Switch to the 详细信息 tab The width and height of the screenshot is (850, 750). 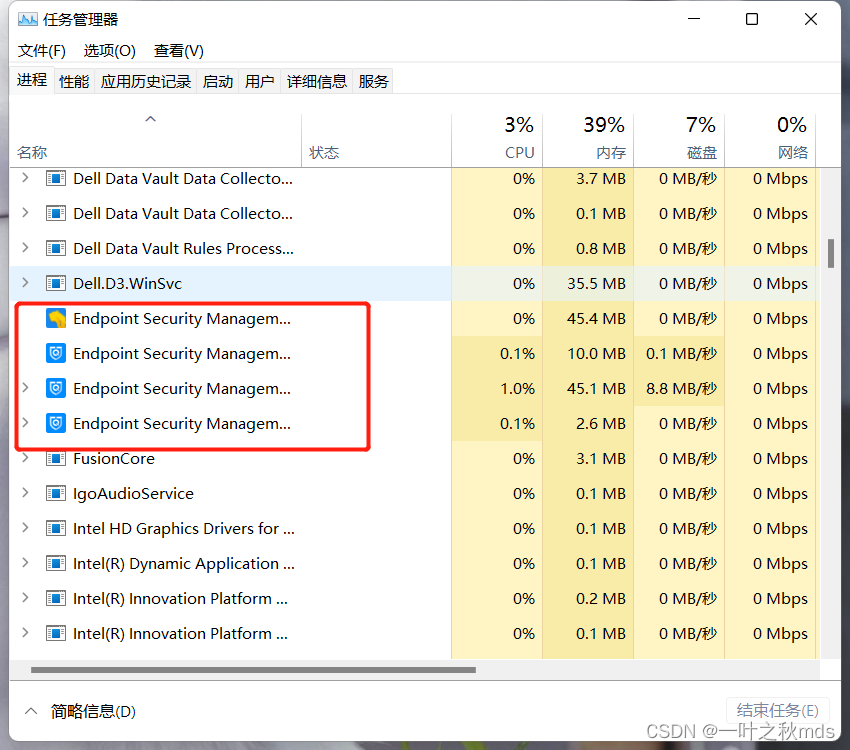317,81
